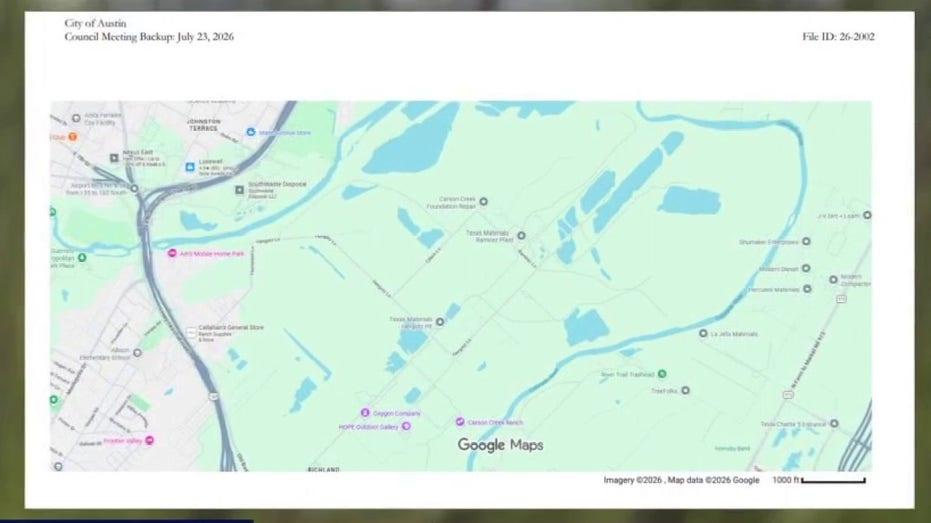Image resolution: width=931 pixels, height=523 pixels.
Task: Click the Airport Blvd ramp pin
Action: [134, 189]
